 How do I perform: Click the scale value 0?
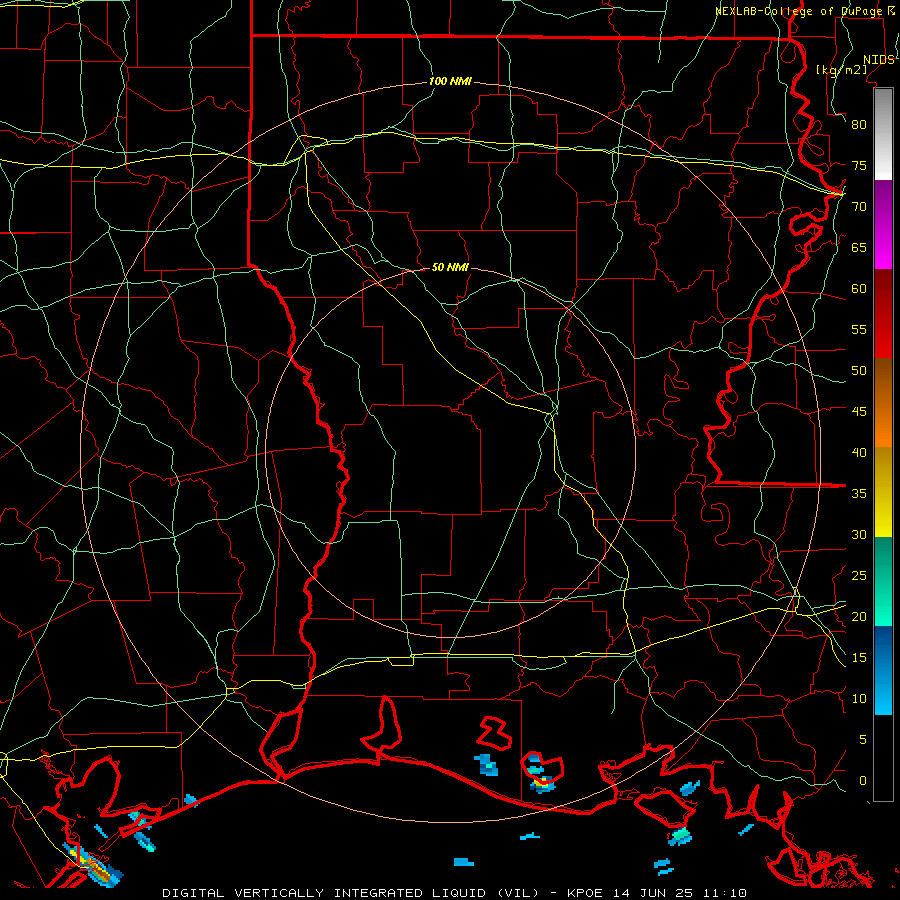click(x=863, y=781)
